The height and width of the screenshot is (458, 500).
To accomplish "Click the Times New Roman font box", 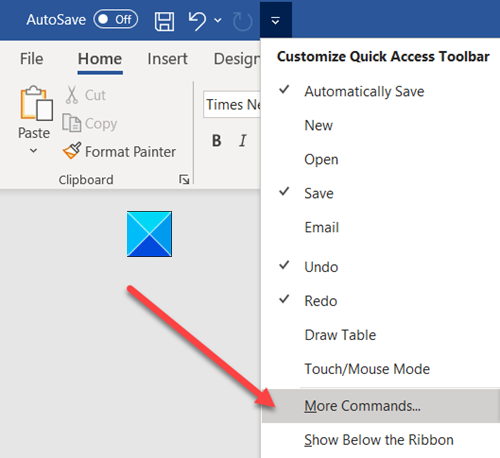I will pos(232,104).
